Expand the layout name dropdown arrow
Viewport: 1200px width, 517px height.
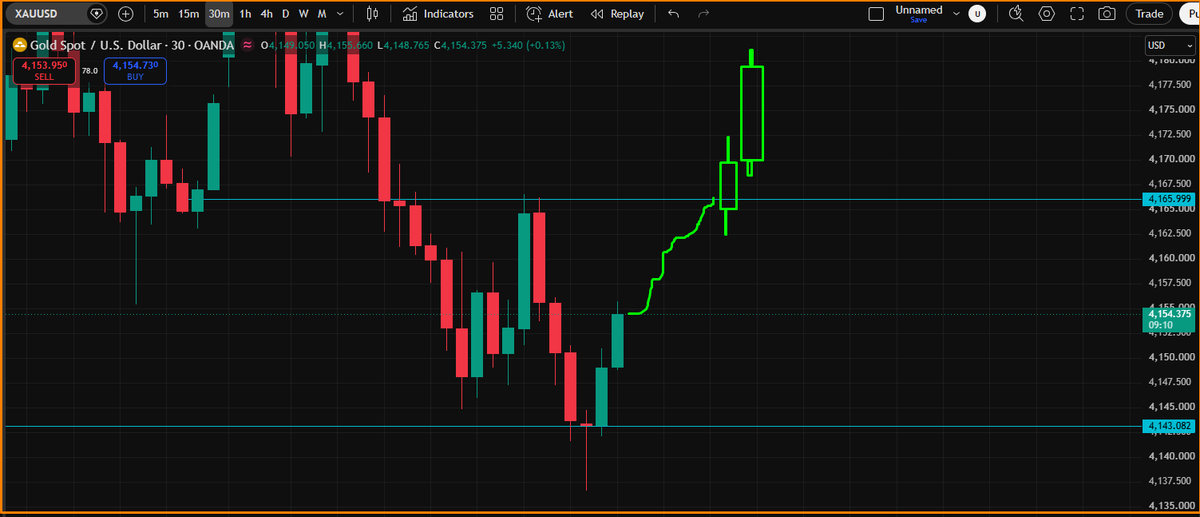956,14
